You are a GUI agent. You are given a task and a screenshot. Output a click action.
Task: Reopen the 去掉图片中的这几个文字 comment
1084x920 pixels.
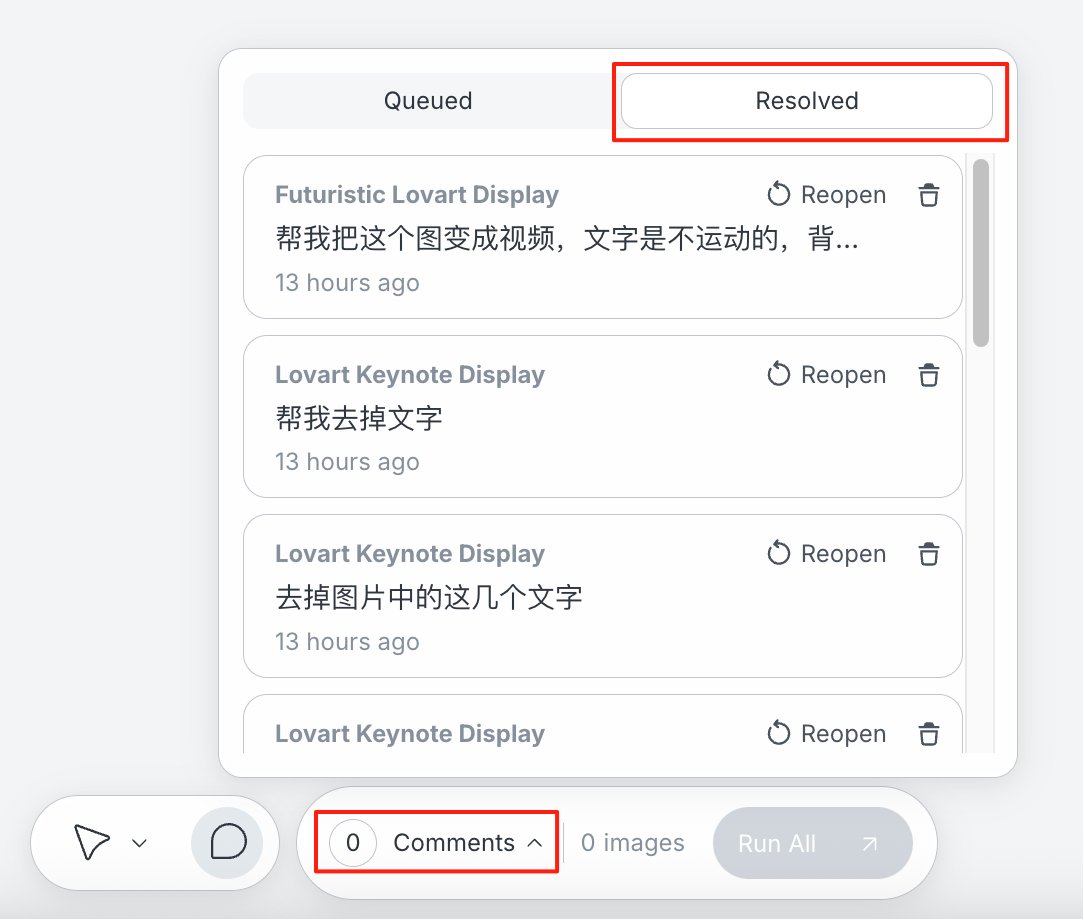pyautogui.click(x=826, y=554)
